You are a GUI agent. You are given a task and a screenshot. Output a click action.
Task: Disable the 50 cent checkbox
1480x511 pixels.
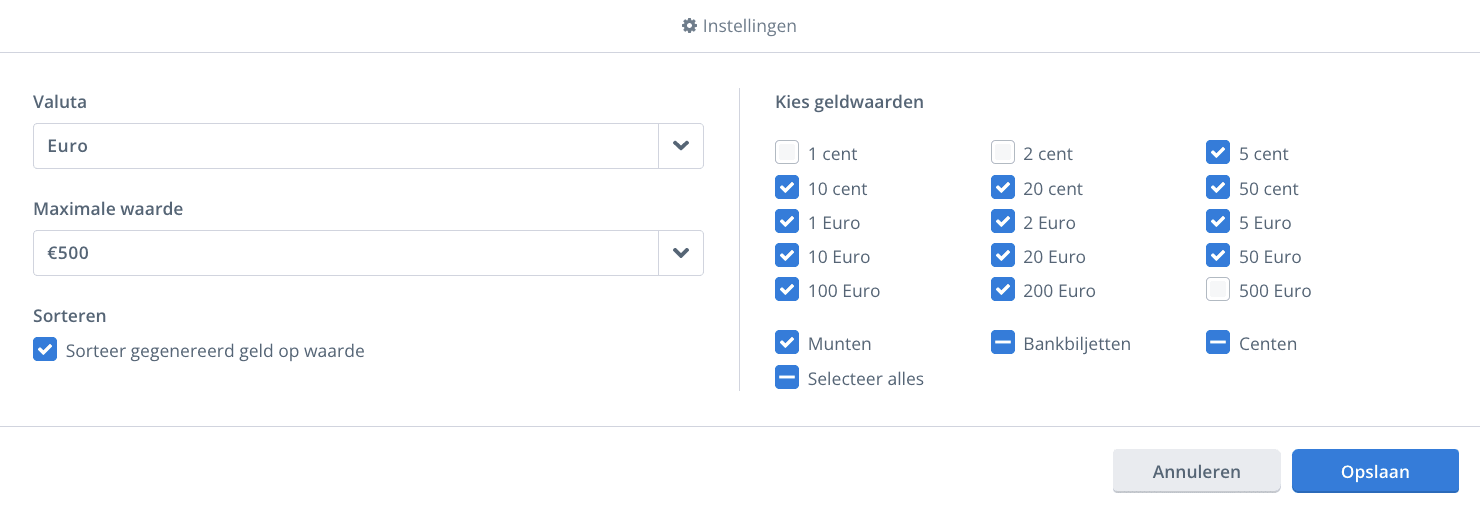(x=1218, y=187)
